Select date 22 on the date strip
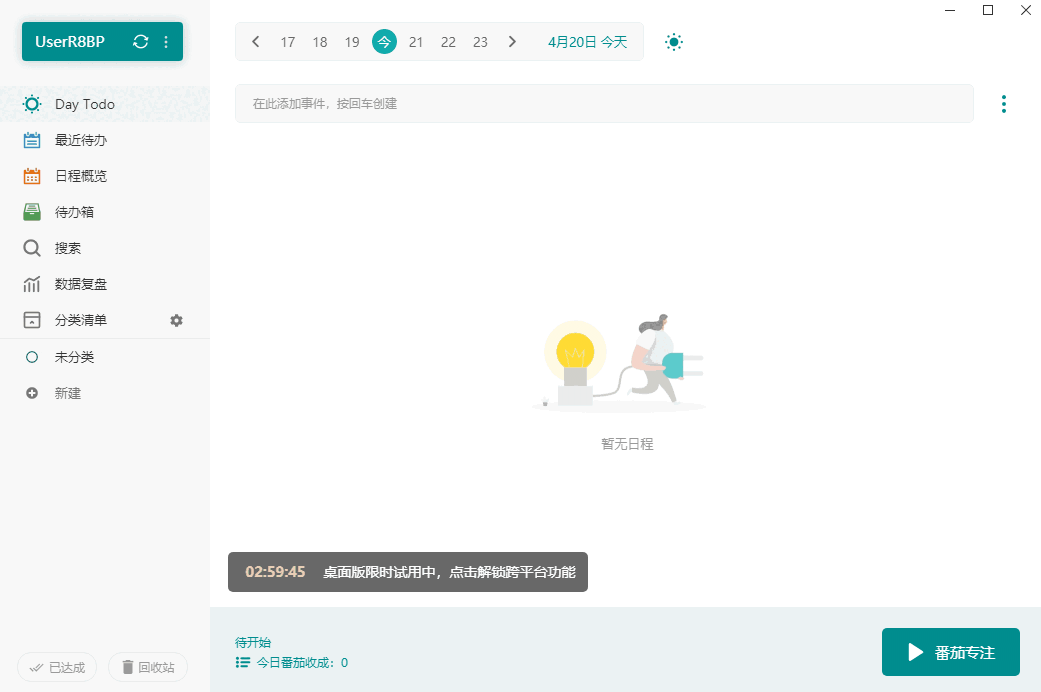 (x=448, y=42)
